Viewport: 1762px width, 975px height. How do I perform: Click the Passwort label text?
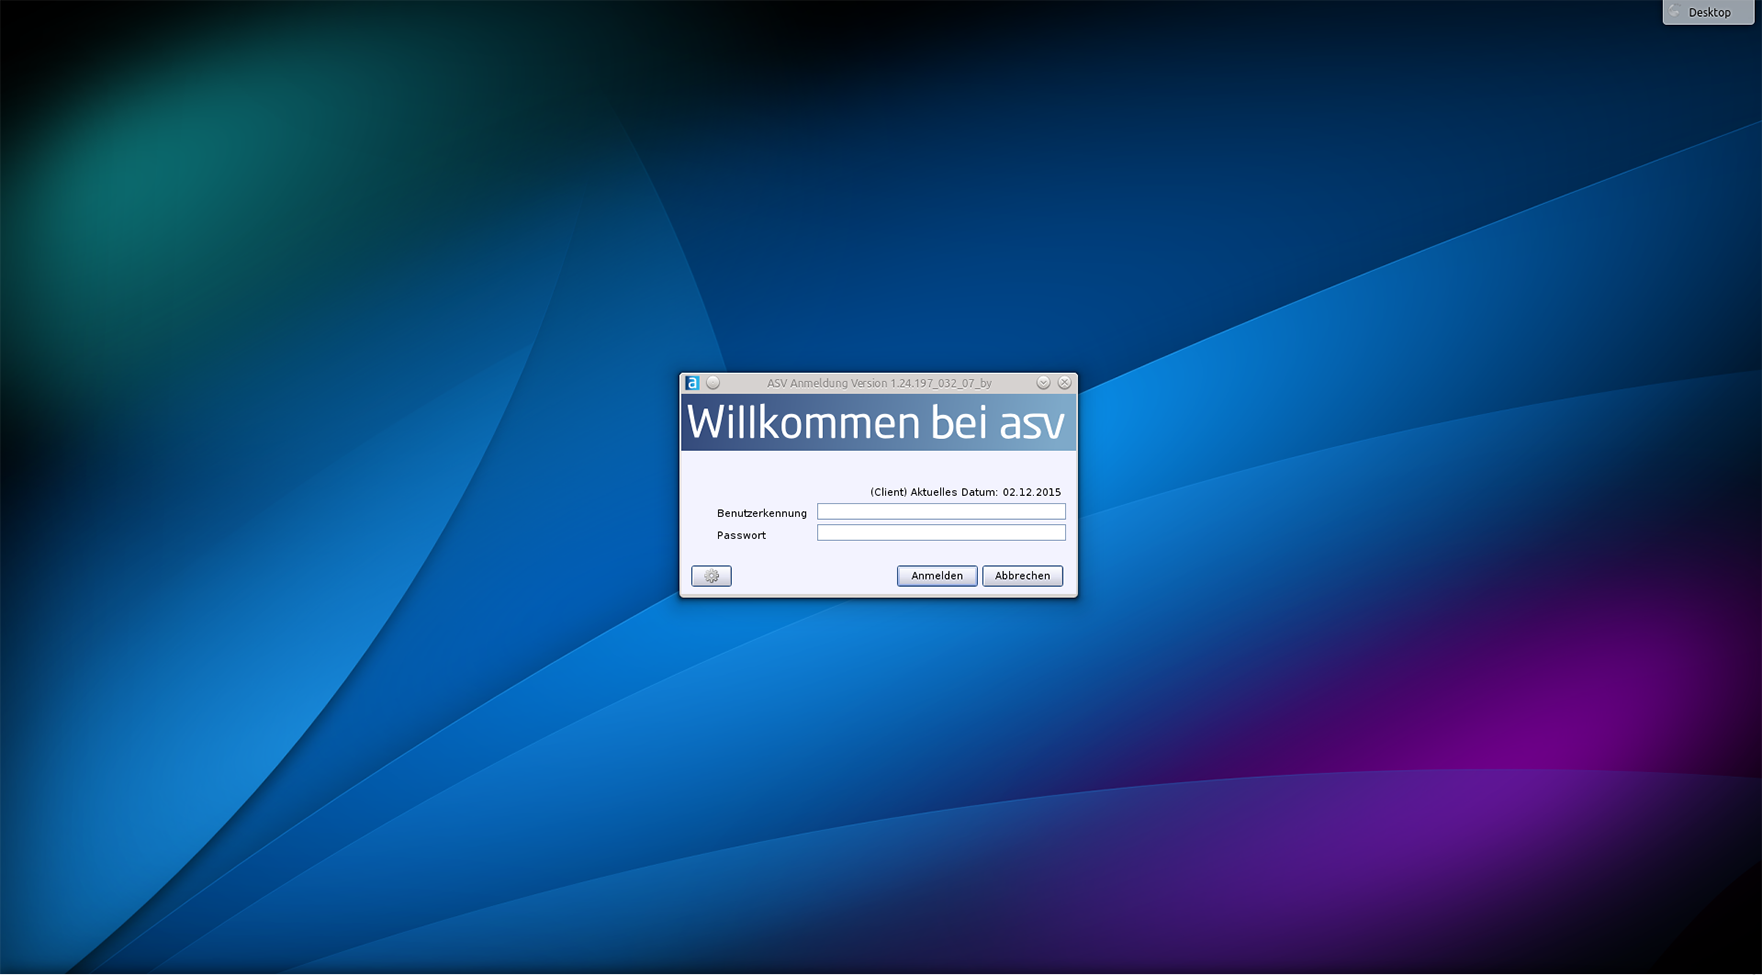point(741,535)
